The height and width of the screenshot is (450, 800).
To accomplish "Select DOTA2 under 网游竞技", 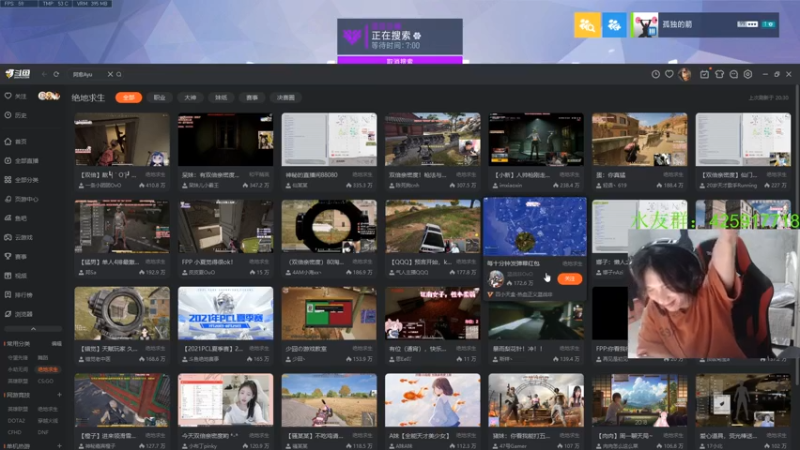I will (x=16, y=421).
